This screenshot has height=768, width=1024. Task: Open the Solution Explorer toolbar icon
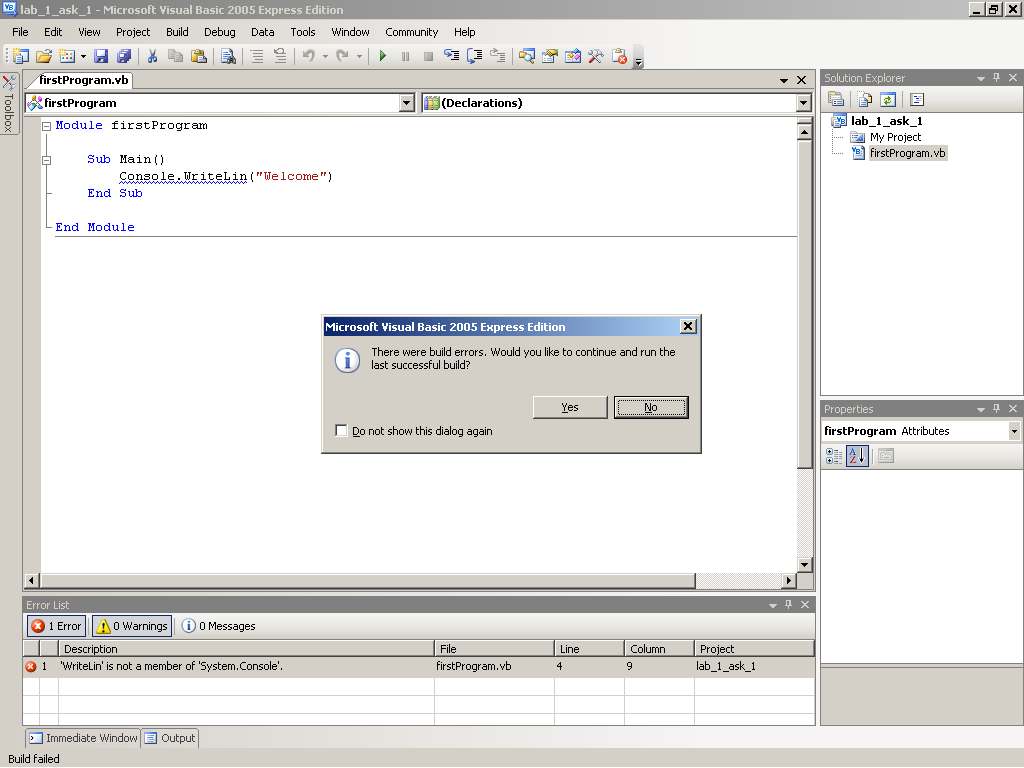coord(526,56)
